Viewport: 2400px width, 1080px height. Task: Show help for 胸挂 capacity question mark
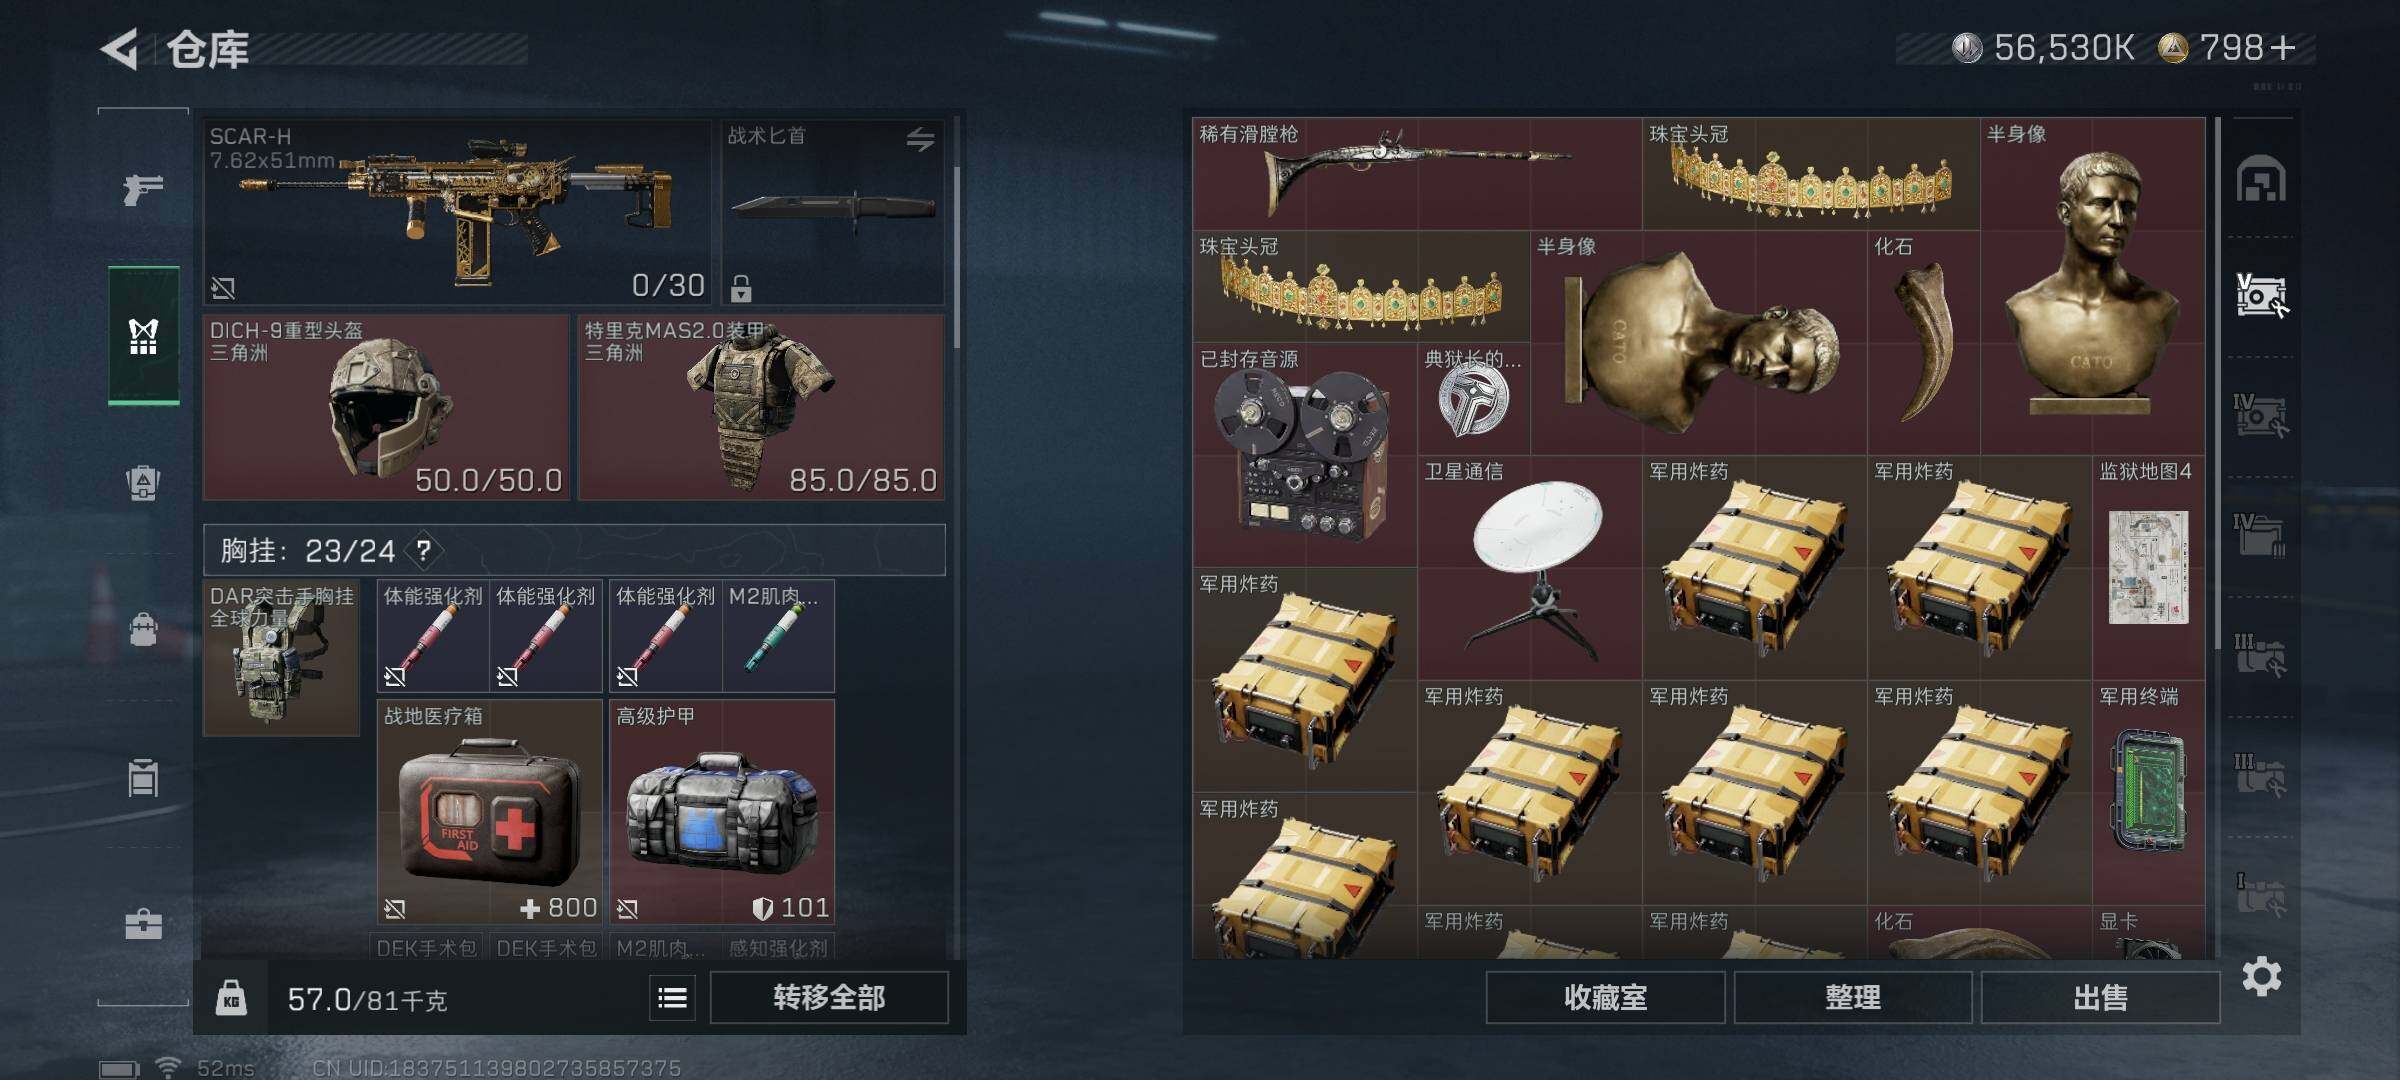point(424,550)
